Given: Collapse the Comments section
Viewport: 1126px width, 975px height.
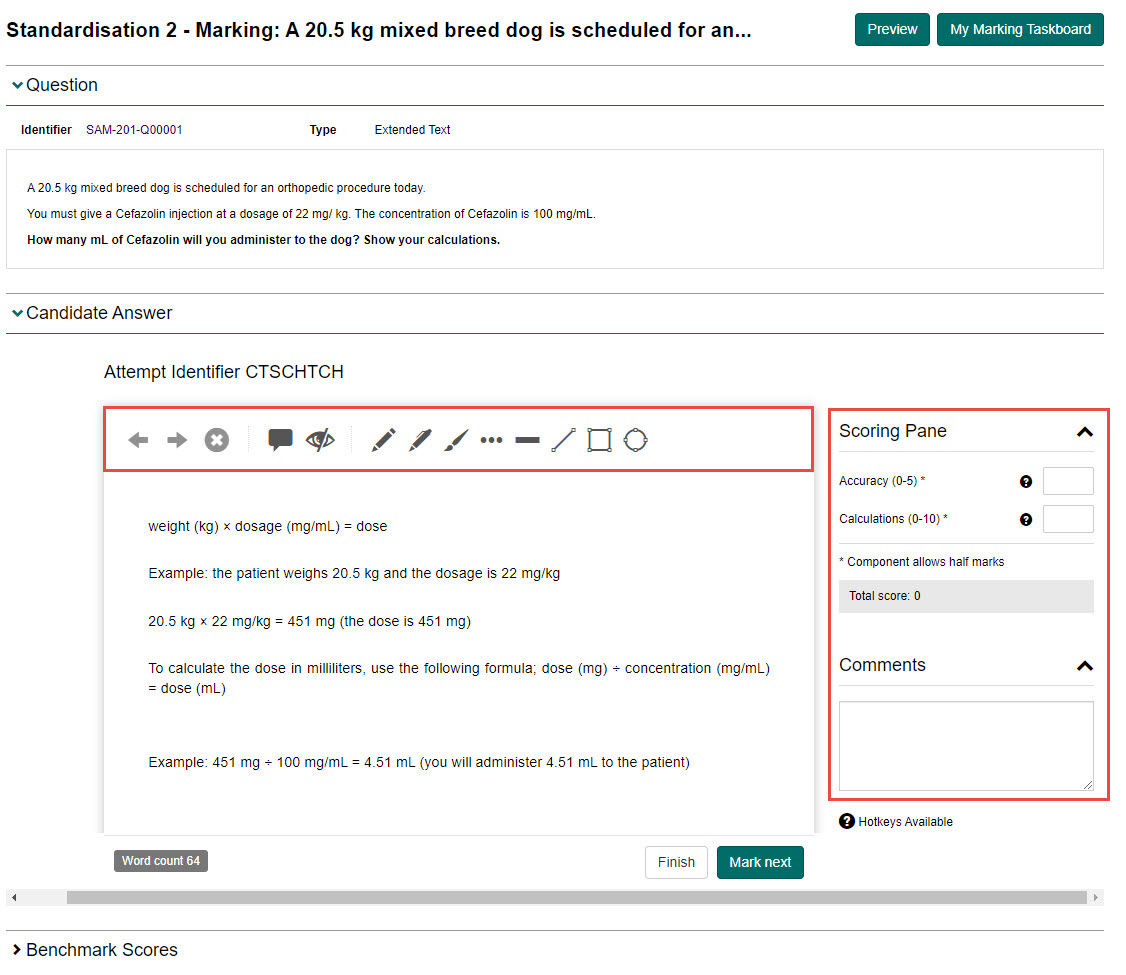Looking at the screenshot, I should (1084, 666).
